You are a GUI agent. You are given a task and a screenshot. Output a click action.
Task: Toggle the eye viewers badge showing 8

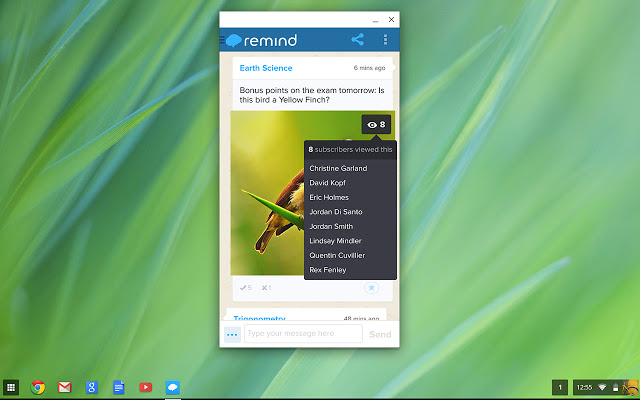[376, 124]
